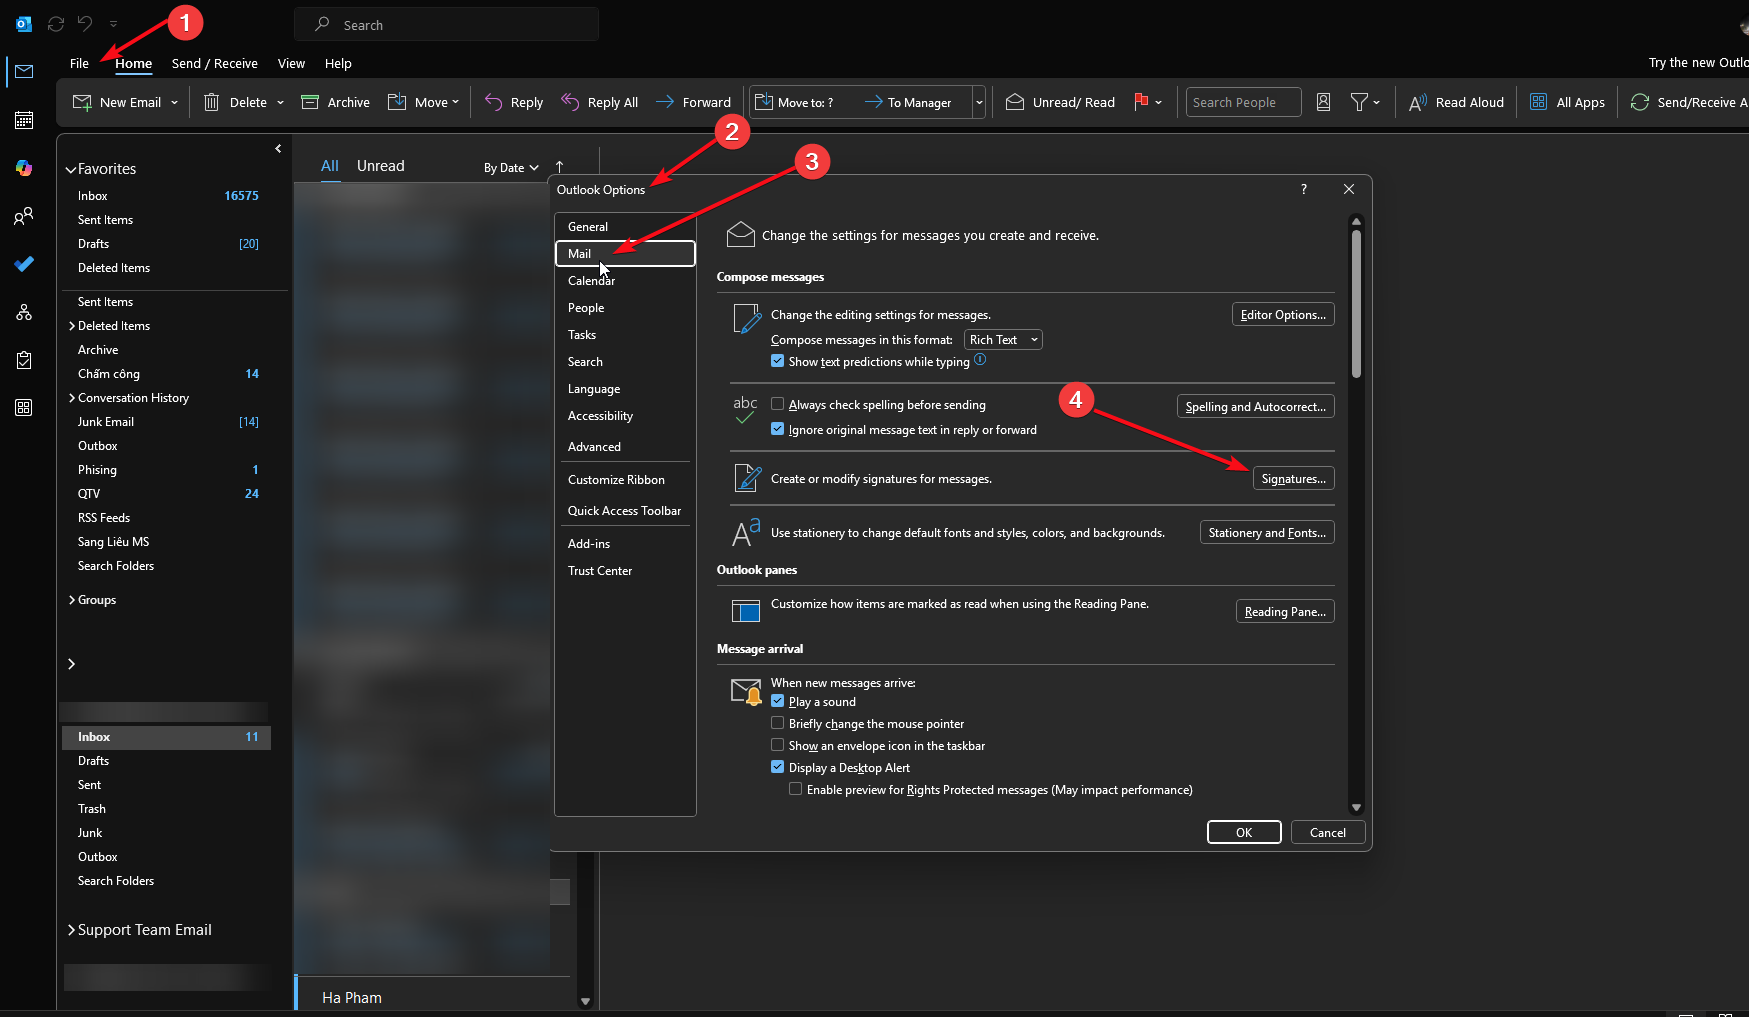The height and width of the screenshot is (1017, 1749).
Task: Open the Tasks clipboard icon in rail
Action: click(24, 360)
